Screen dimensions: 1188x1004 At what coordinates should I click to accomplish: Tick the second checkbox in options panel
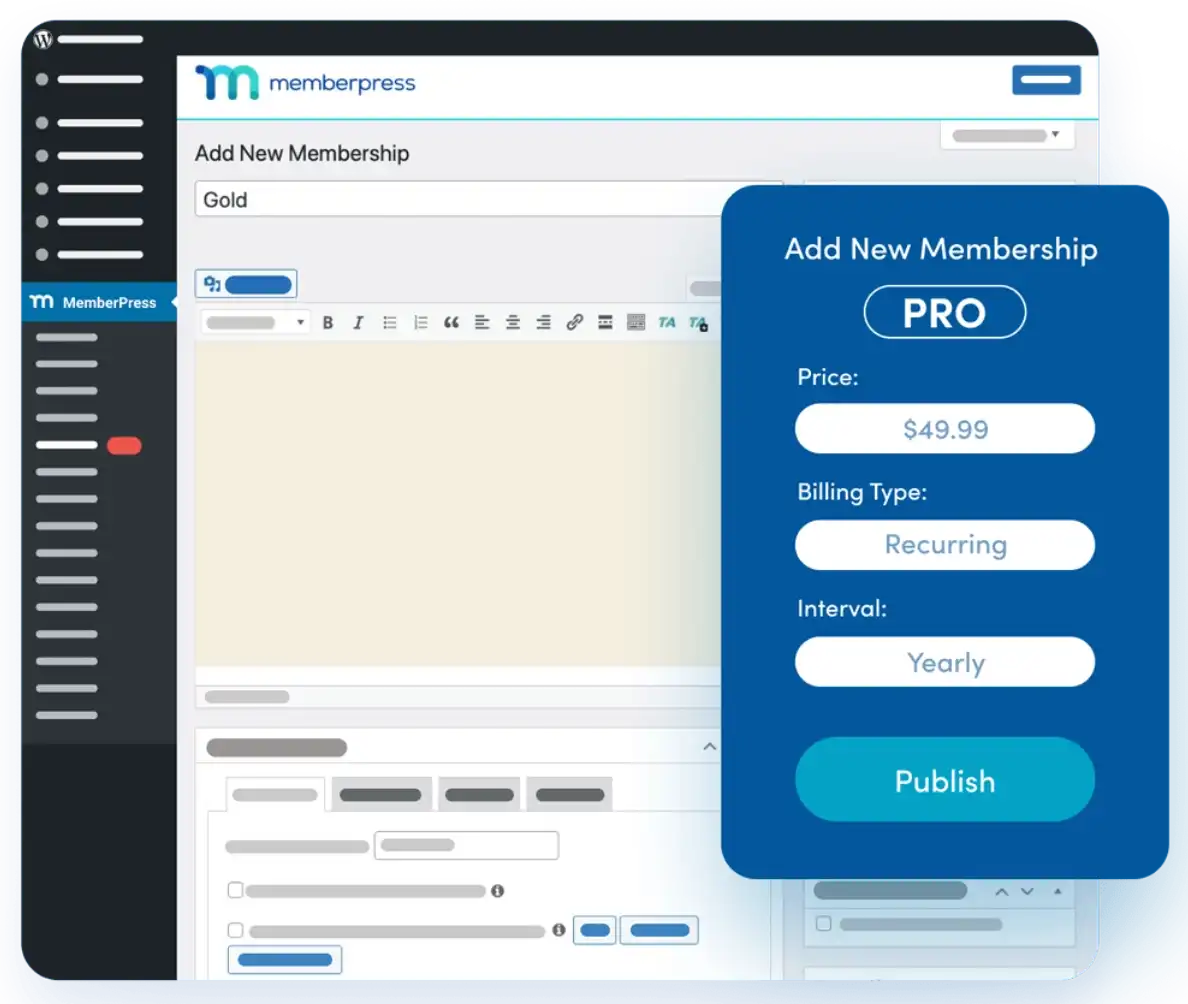coord(236,930)
